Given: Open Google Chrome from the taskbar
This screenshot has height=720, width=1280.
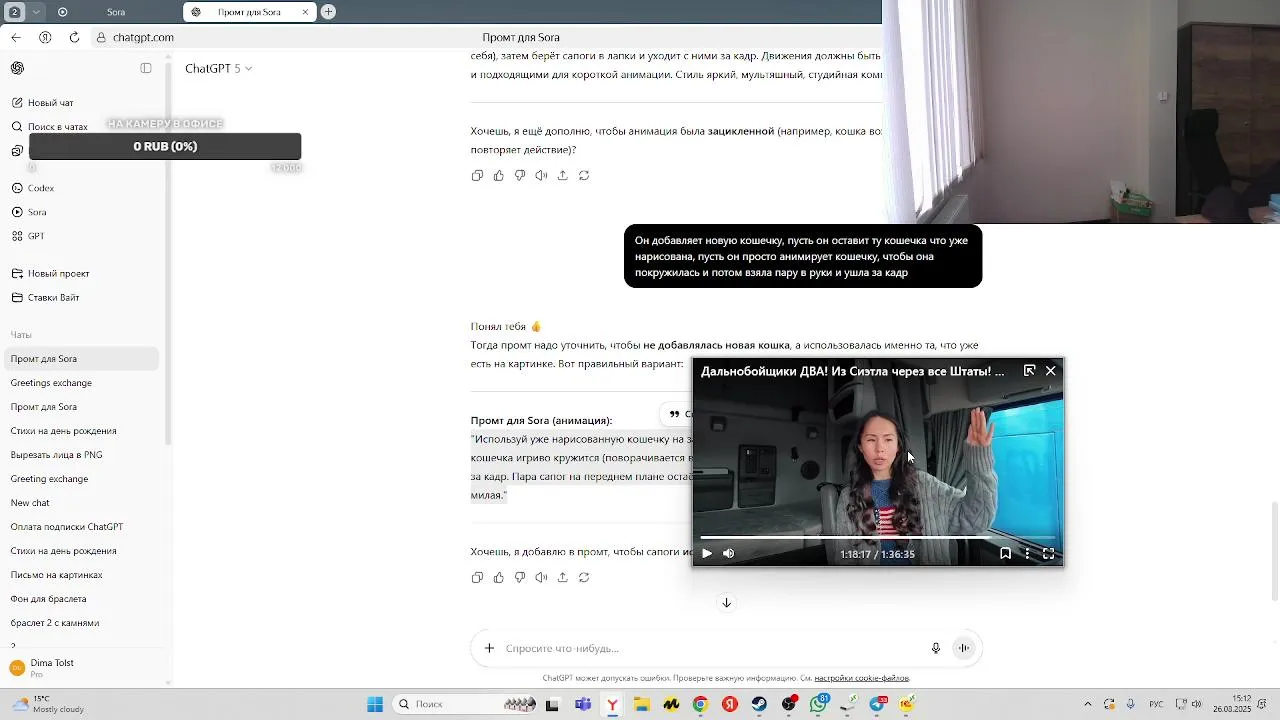Looking at the screenshot, I should (x=700, y=705).
